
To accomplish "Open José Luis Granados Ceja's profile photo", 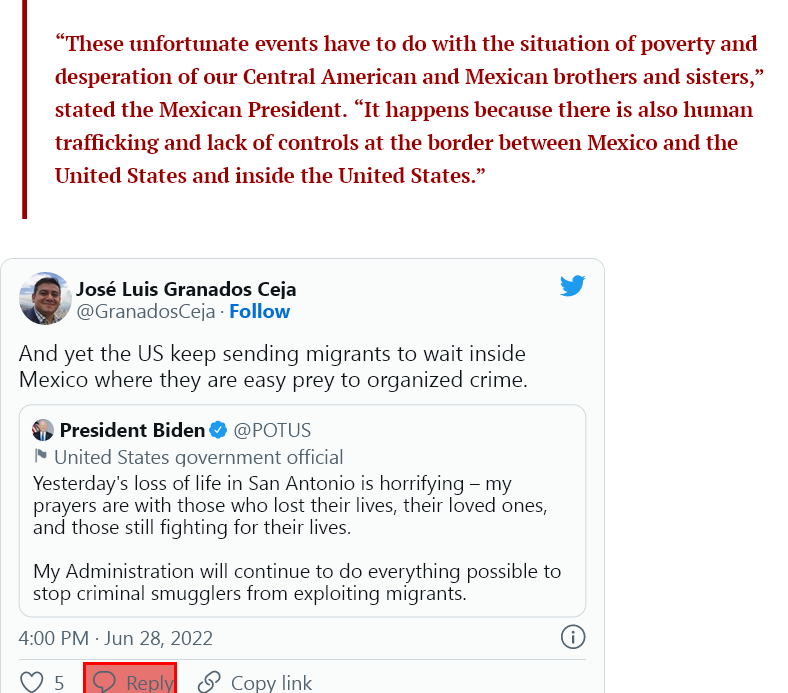I will click(x=45, y=298).
